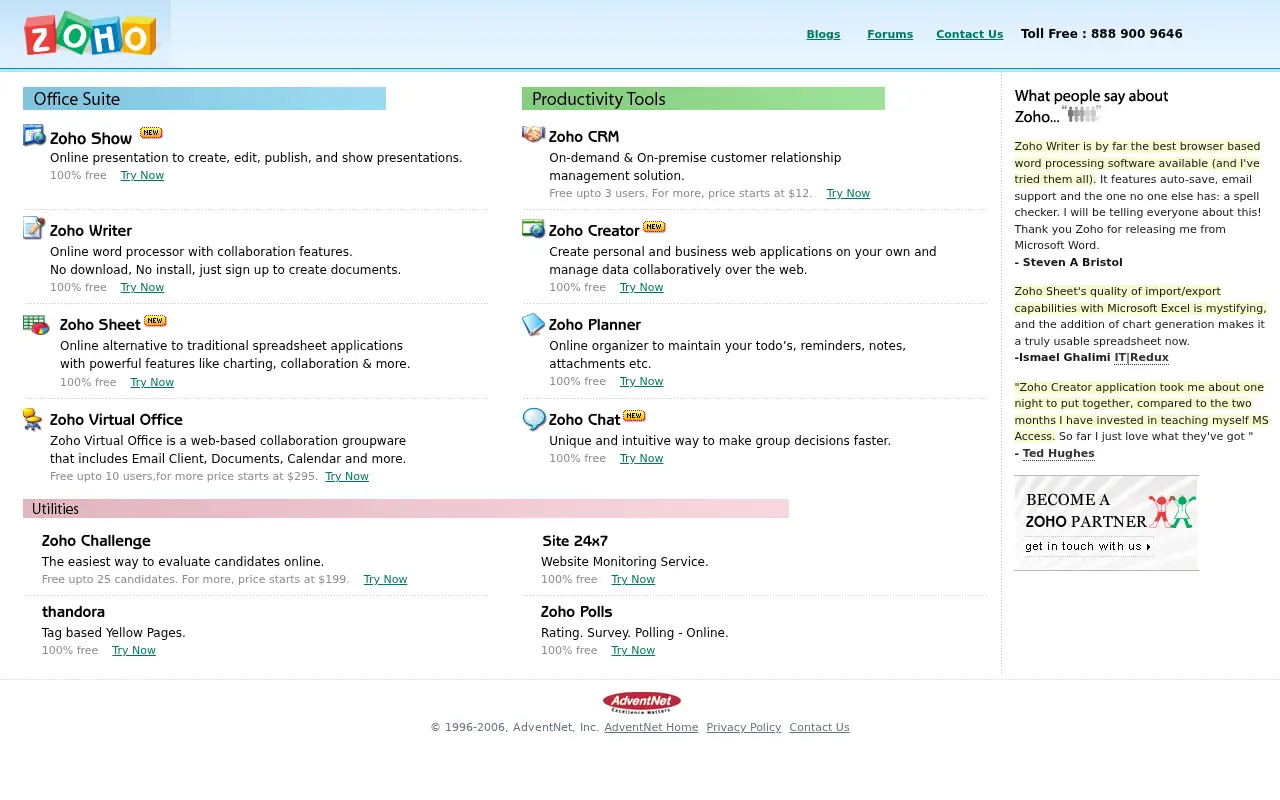Try Now for Site 24x7
Viewport: 1280px width, 800px height.
click(633, 580)
